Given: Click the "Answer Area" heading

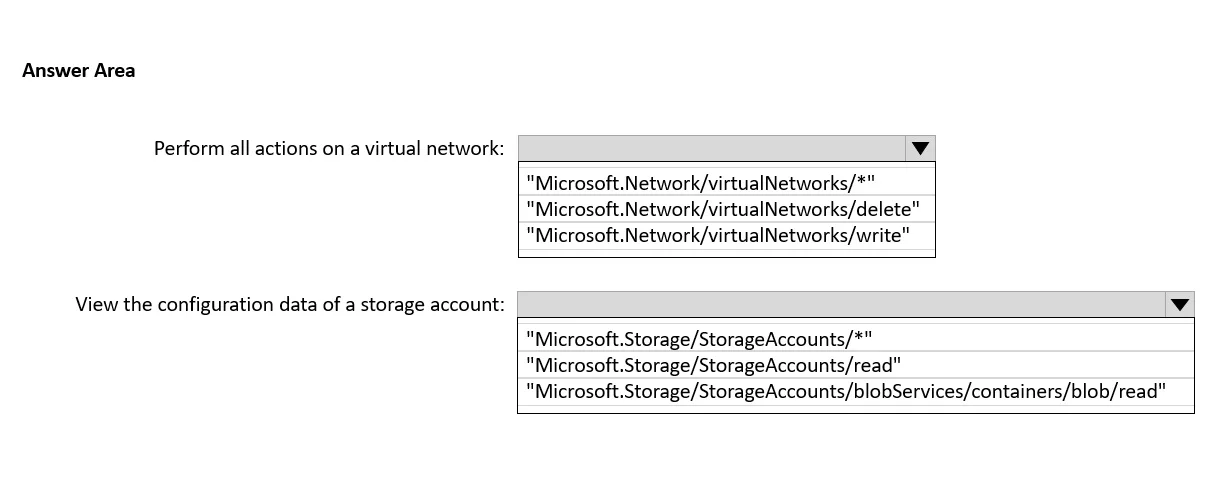Looking at the screenshot, I should pos(78,70).
